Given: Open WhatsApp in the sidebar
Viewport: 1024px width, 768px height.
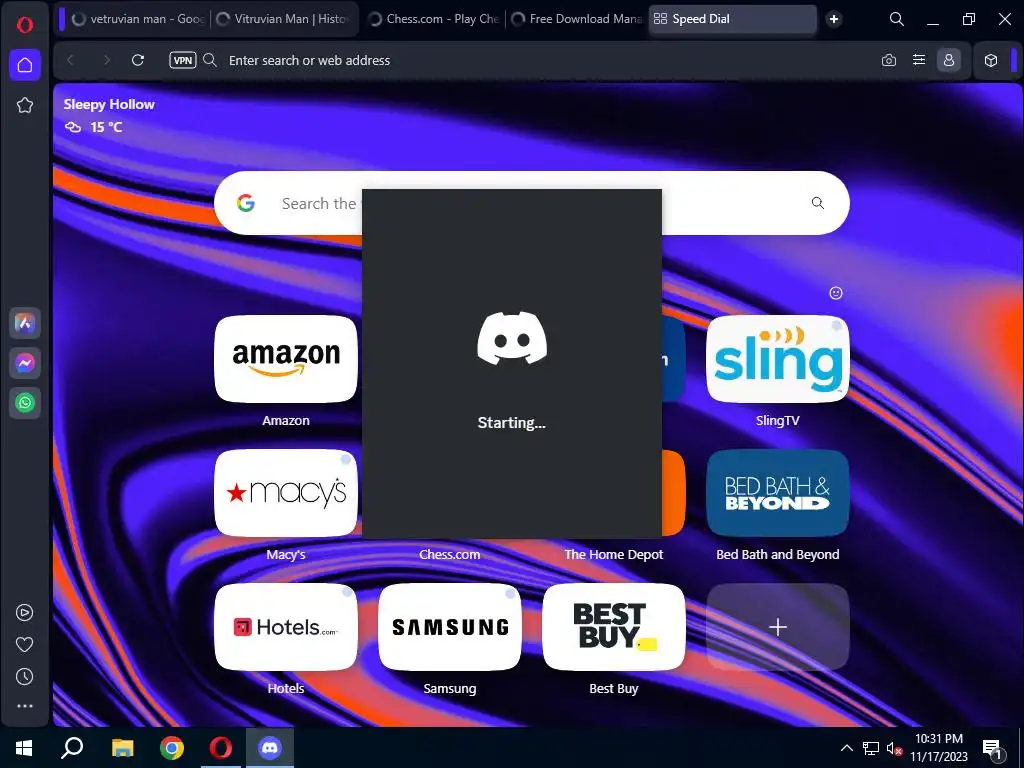Looking at the screenshot, I should pyautogui.click(x=25, y=402).
